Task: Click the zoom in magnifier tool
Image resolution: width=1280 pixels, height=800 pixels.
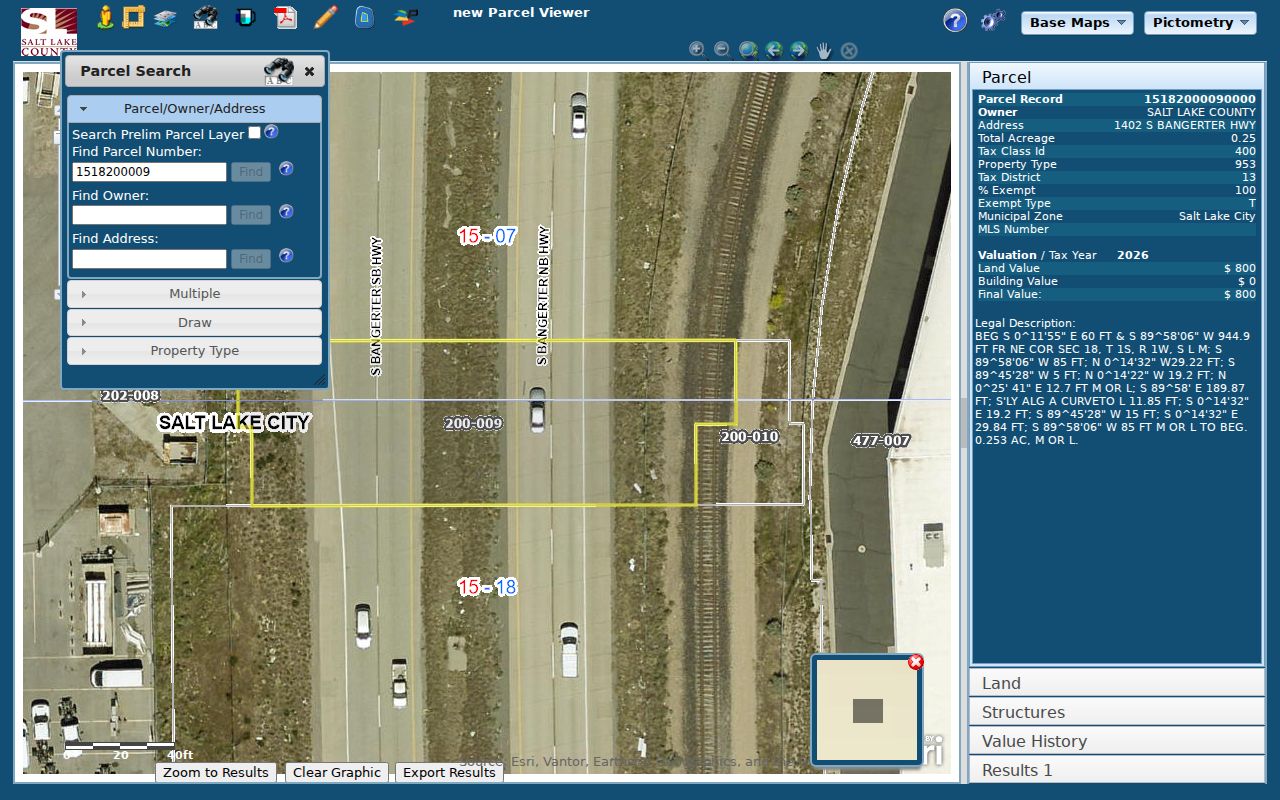Action: (698, 49)
